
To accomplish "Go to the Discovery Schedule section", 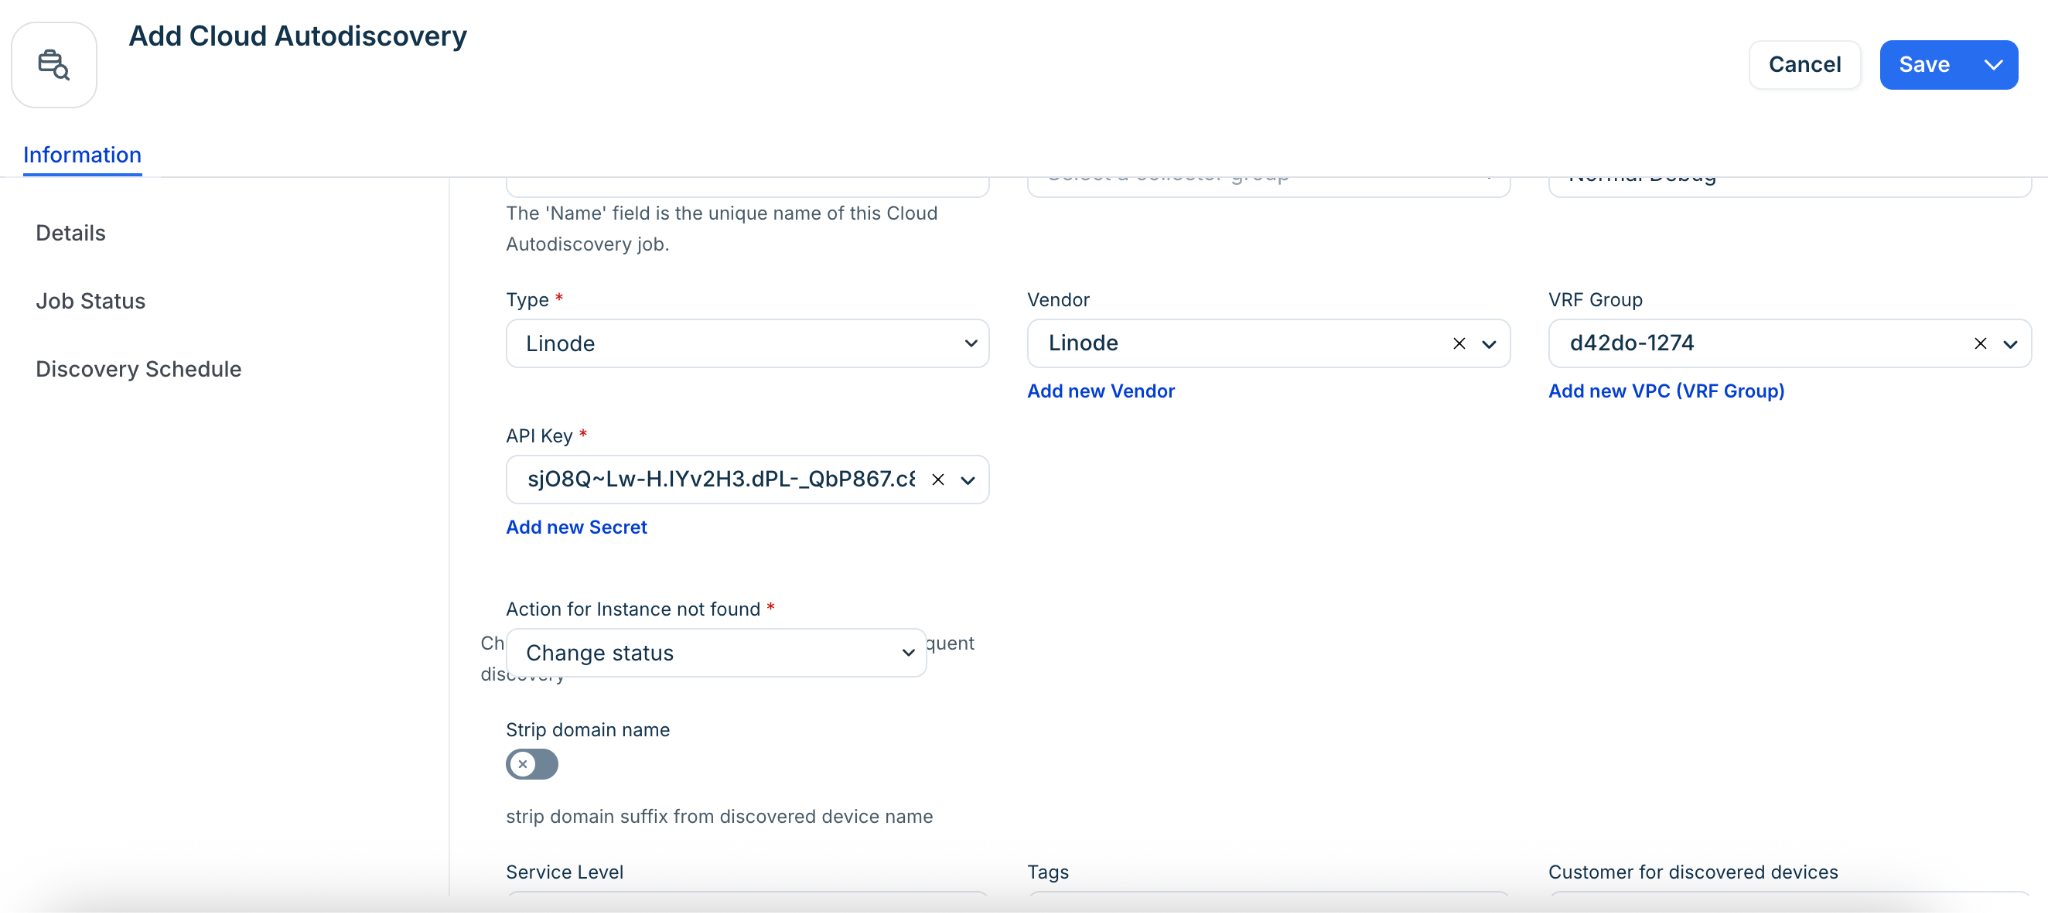I will pyautogui.click(x=139, y=369).
